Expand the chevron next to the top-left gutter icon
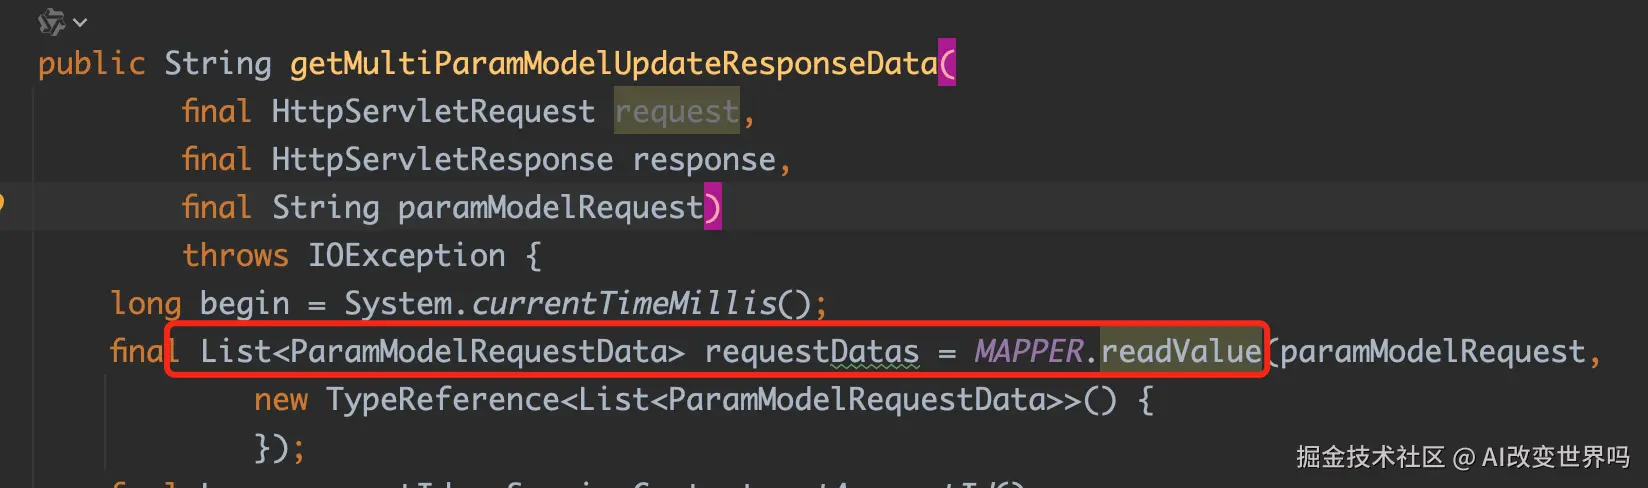The height and width of the screenshot is (488, 1648). [x=80, y=23]
